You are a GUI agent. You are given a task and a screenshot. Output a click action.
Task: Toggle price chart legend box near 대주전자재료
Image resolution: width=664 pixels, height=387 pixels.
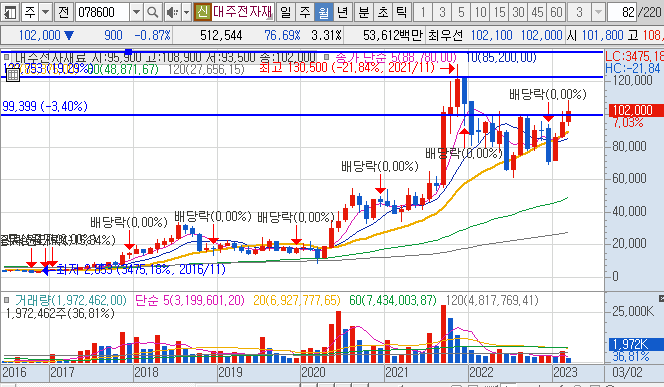click(x=6, y=57)
